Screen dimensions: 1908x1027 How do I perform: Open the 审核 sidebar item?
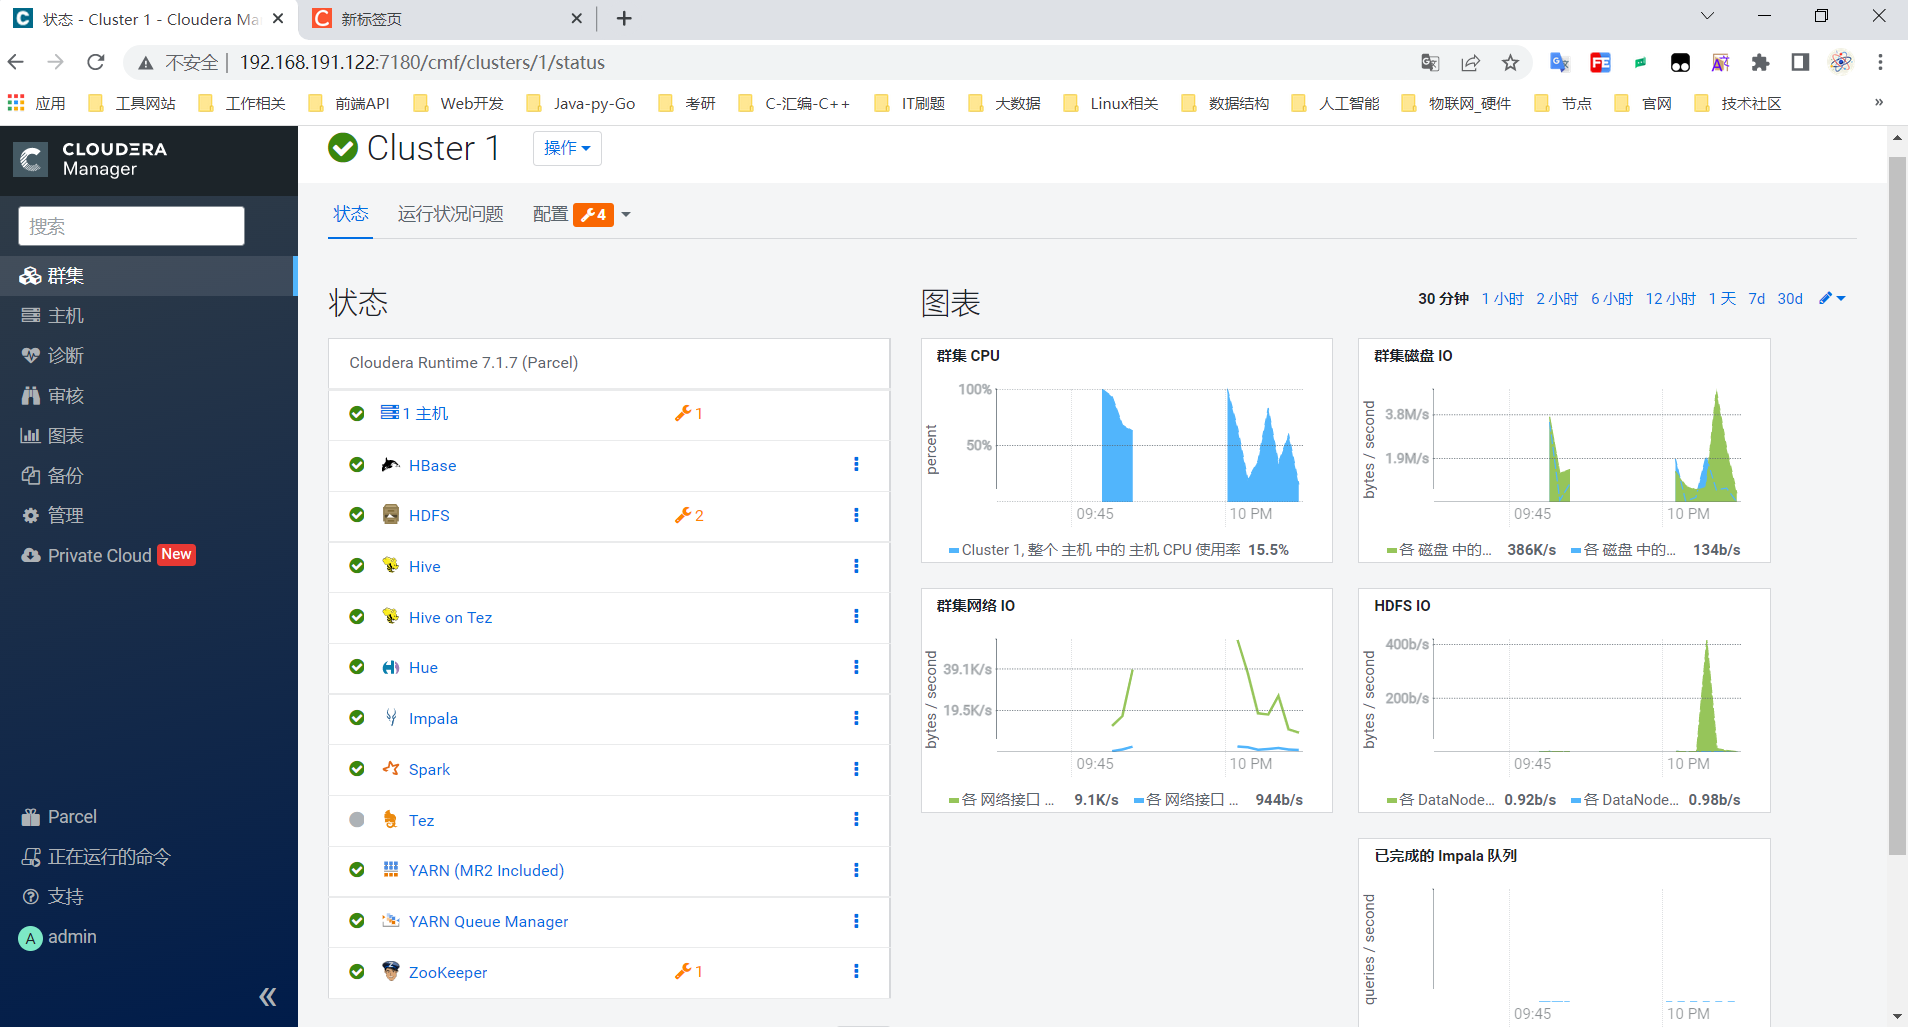pos(65,395)
